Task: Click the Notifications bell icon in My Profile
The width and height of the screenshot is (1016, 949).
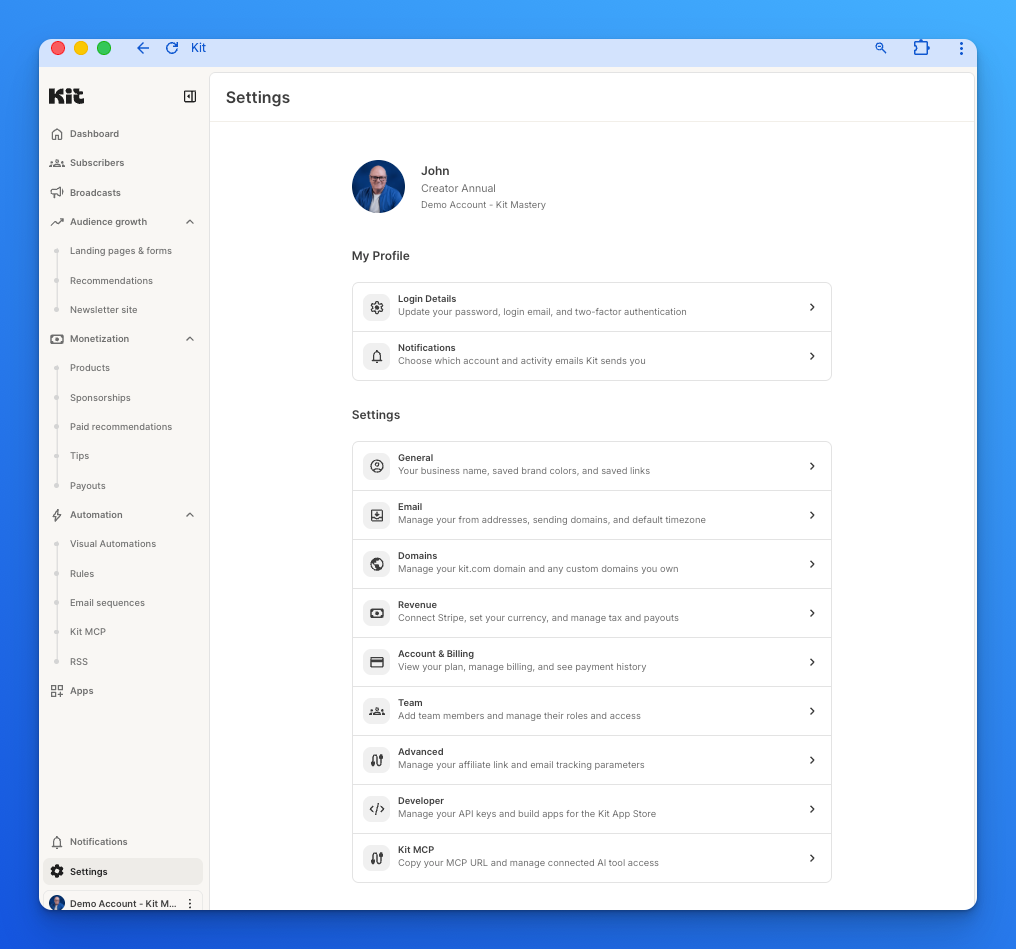Action: coord(376,356)
